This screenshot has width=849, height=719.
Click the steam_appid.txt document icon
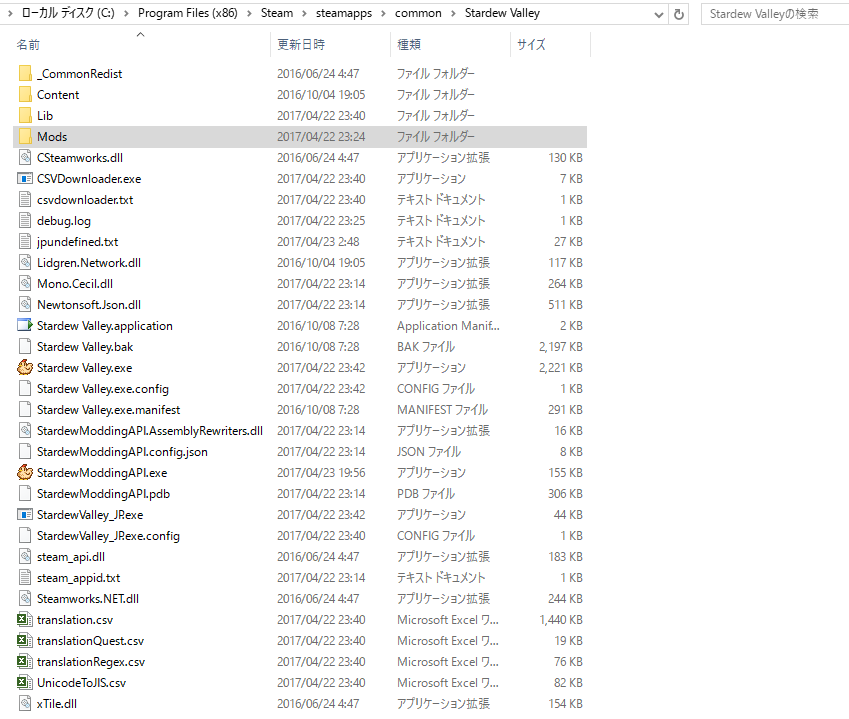[x=25, y=578]
